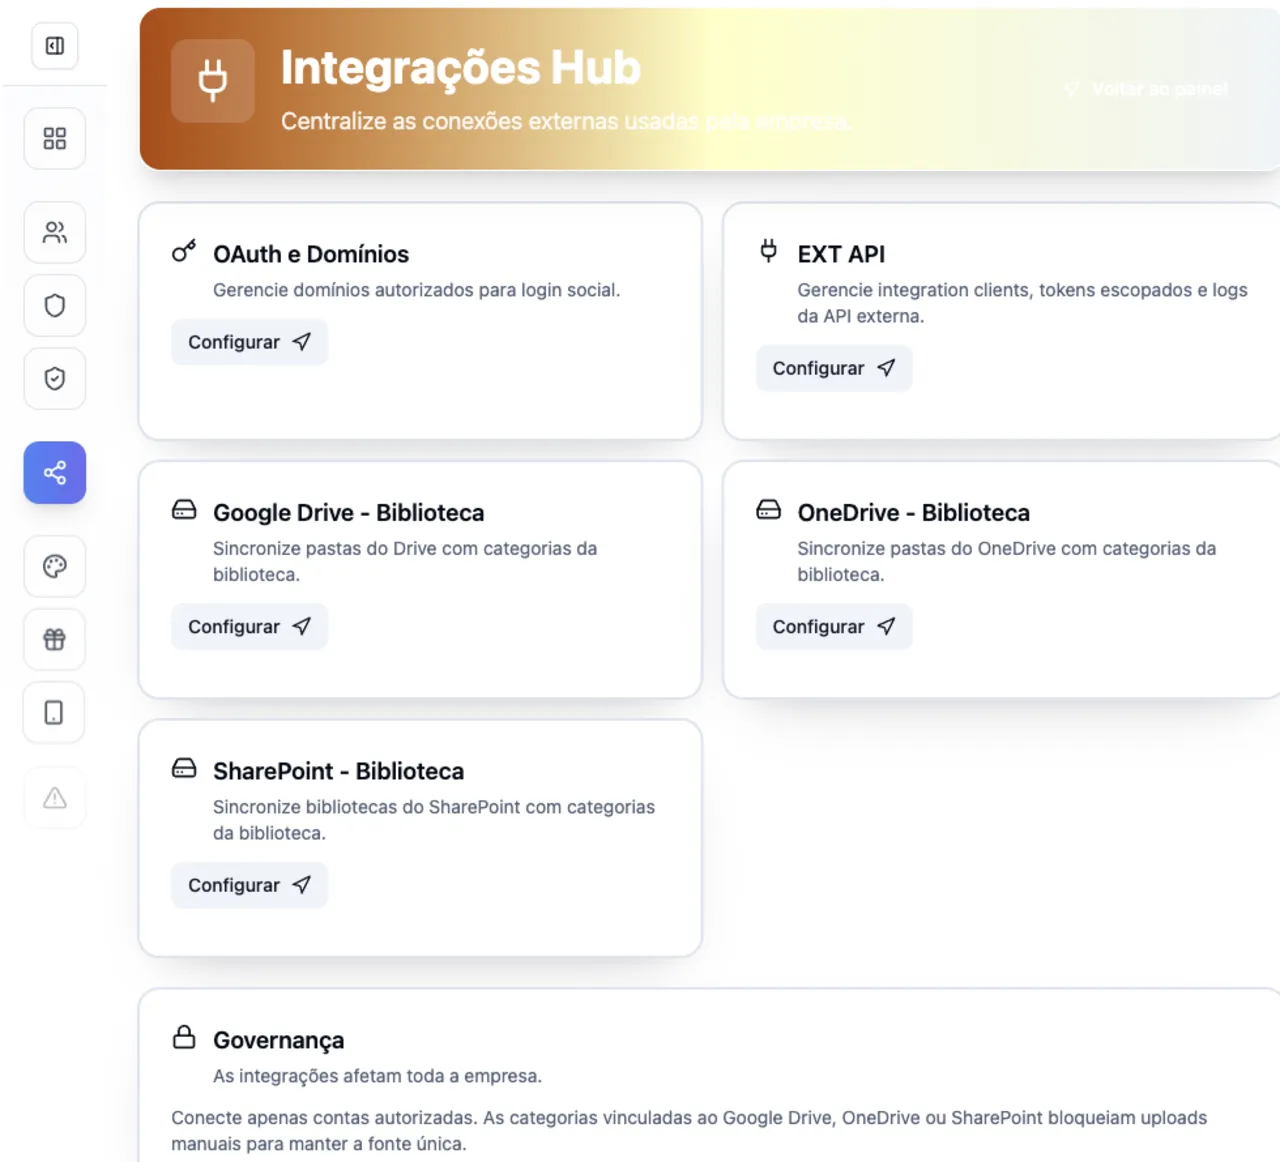Configure OAuth e Domínios
Viewport: 1280px width, 1162px height.
(x=249, y=342)
